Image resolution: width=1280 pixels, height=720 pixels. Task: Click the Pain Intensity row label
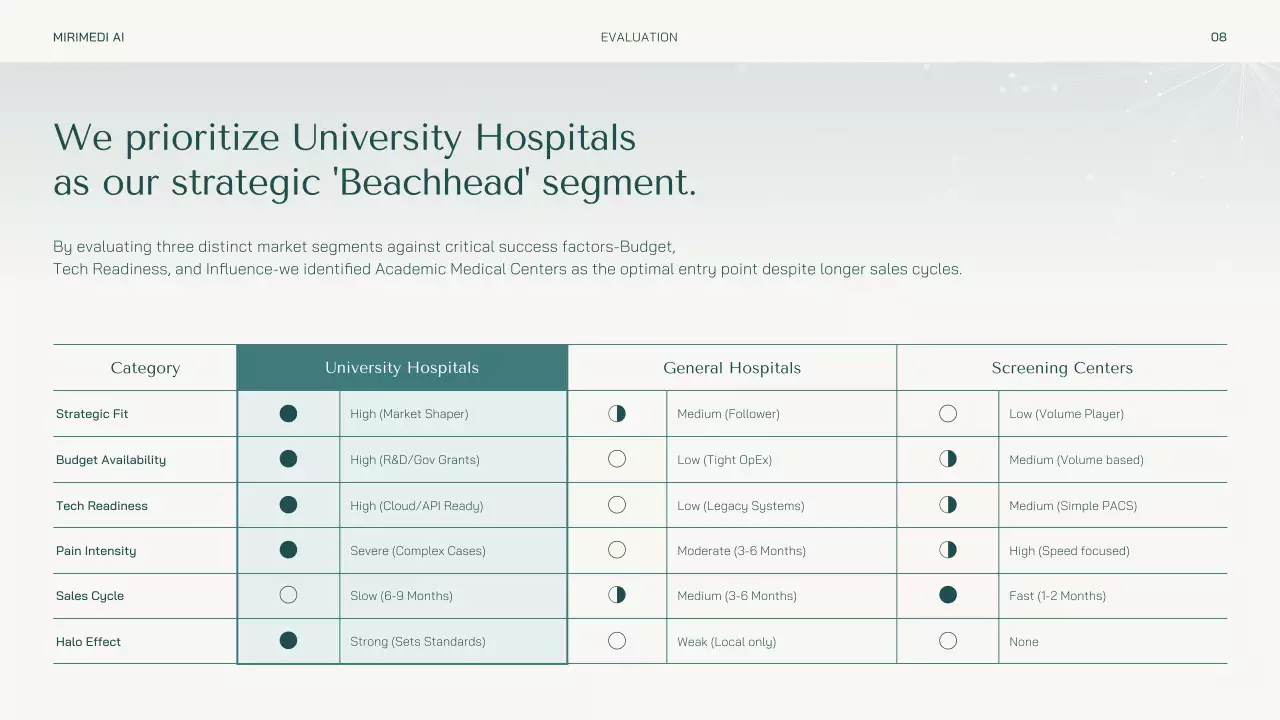coord(96,551)
